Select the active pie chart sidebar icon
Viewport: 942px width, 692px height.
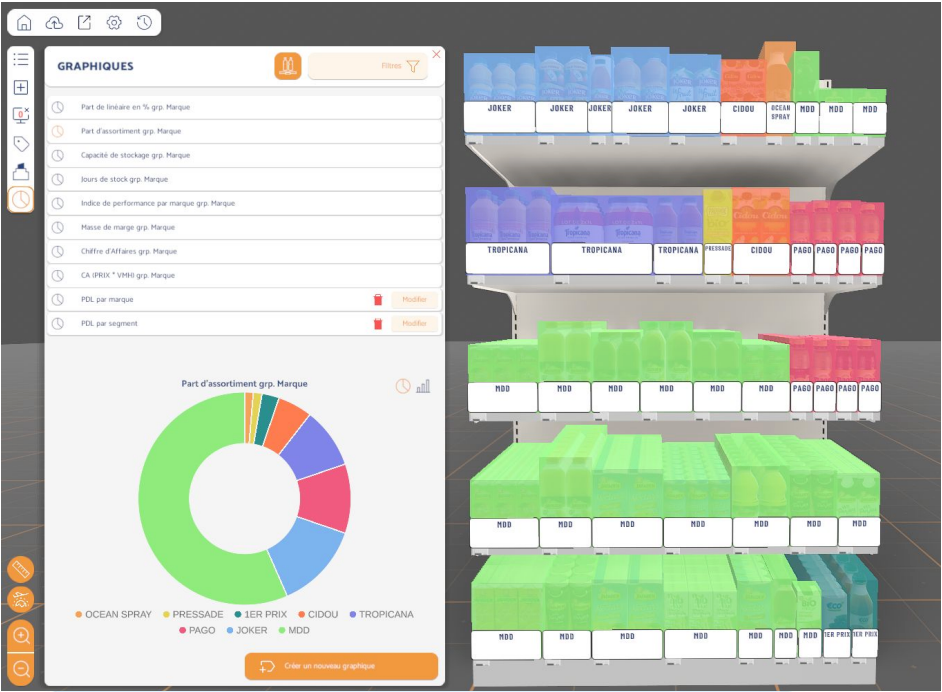click(x=21, y=199)
